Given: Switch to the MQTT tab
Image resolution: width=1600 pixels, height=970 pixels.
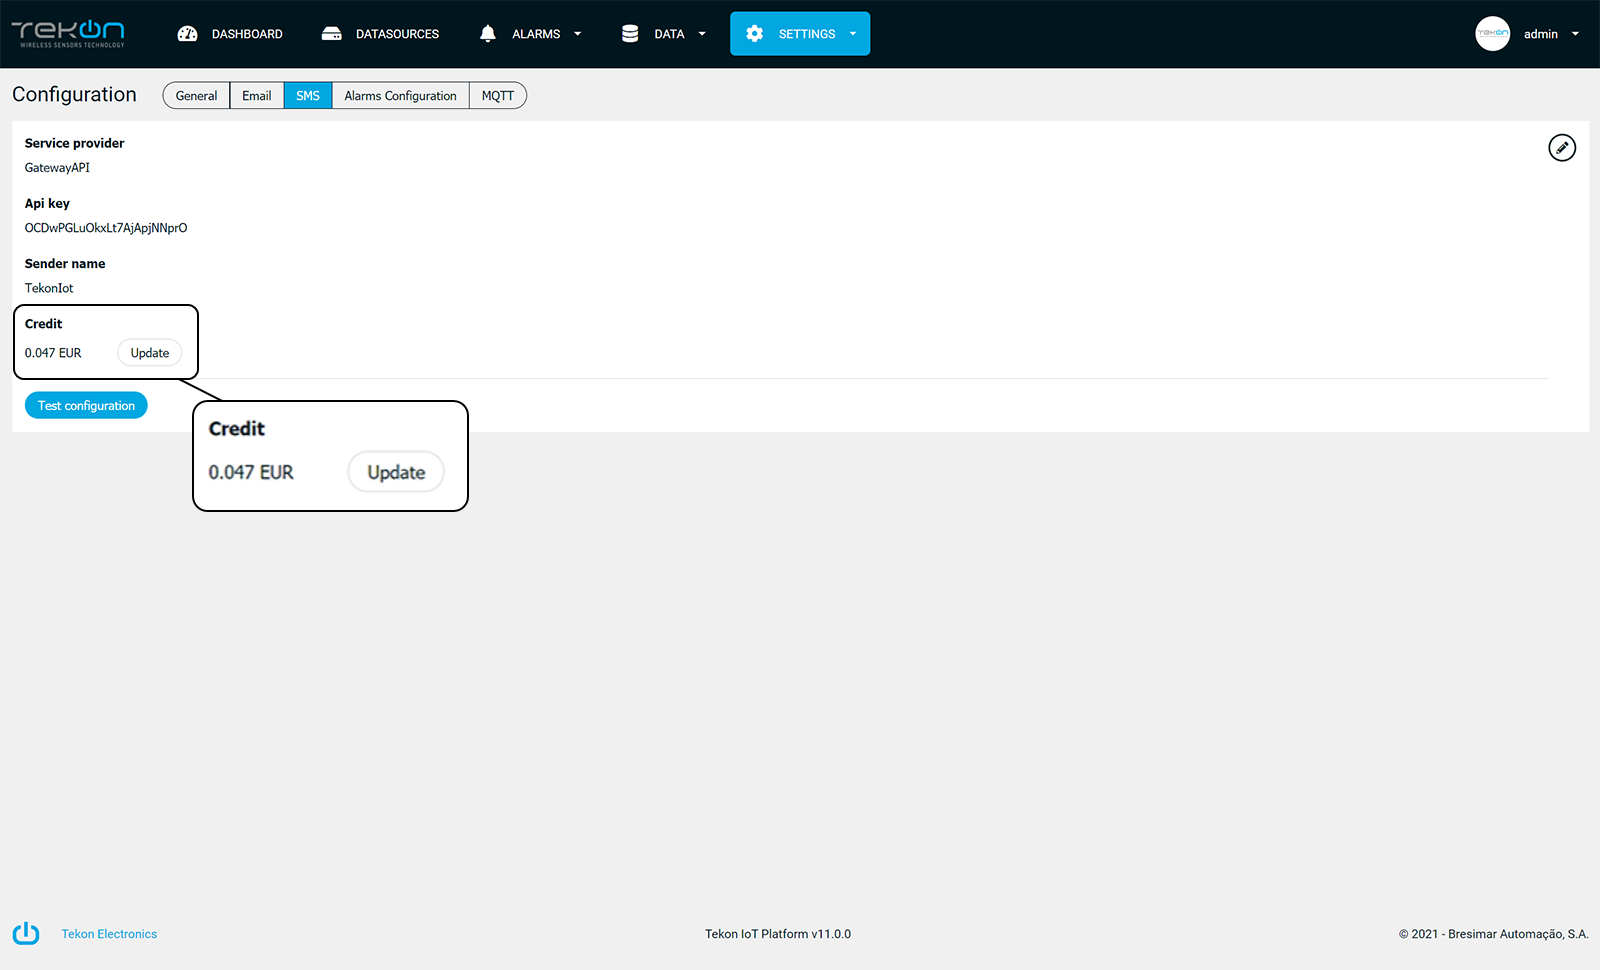Looking at the screenshot, I should [498, 96].
